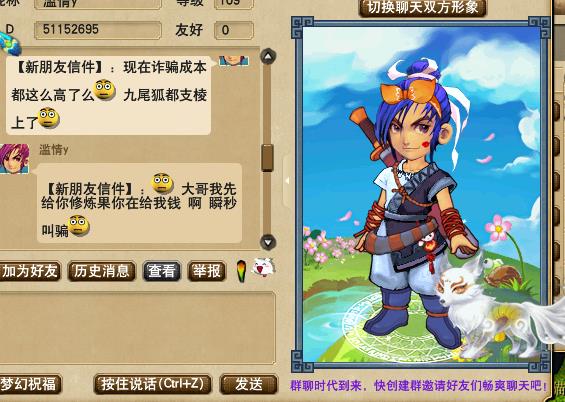Open 历史消息 message history

tap(102, 271)
